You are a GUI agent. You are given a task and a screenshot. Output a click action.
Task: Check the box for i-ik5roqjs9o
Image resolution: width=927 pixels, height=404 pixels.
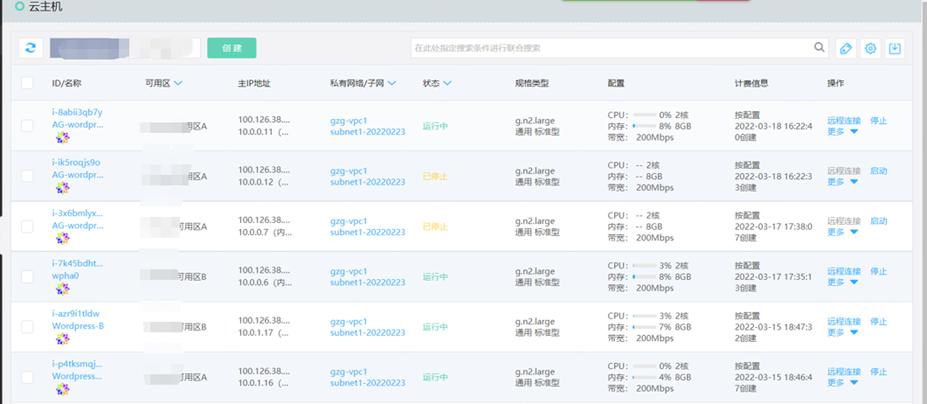click(27, 176)
